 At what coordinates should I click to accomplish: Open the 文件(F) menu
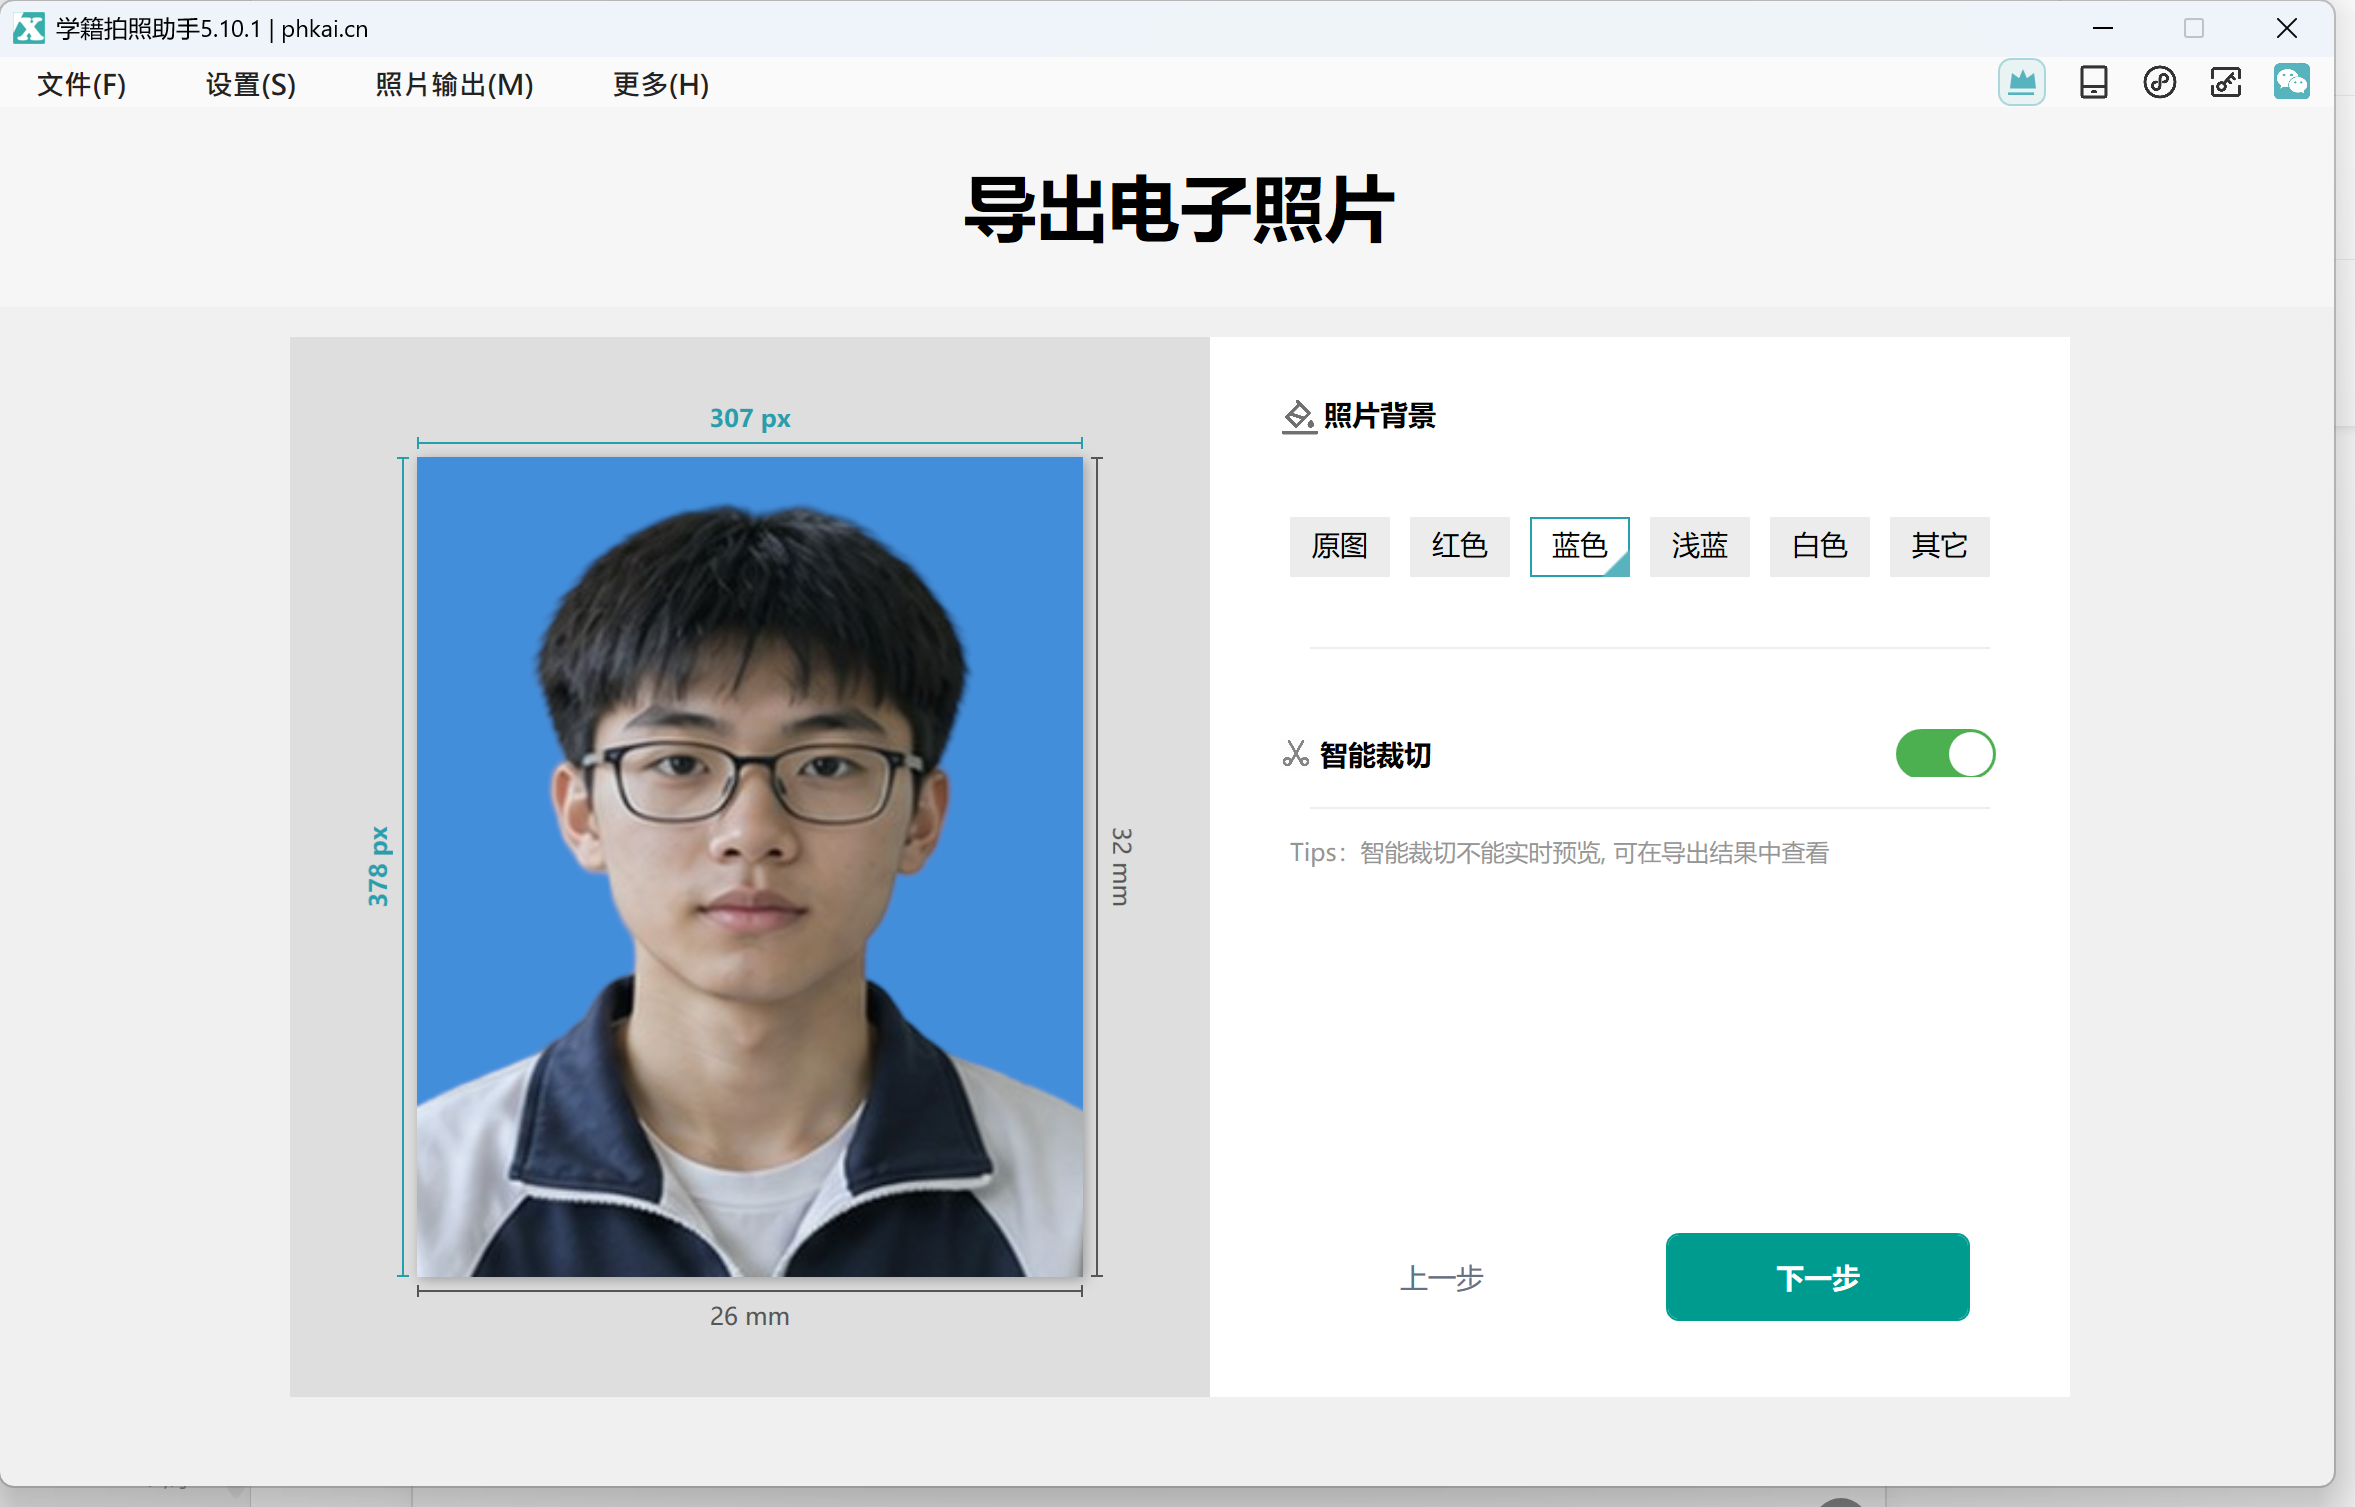(82, 84)
